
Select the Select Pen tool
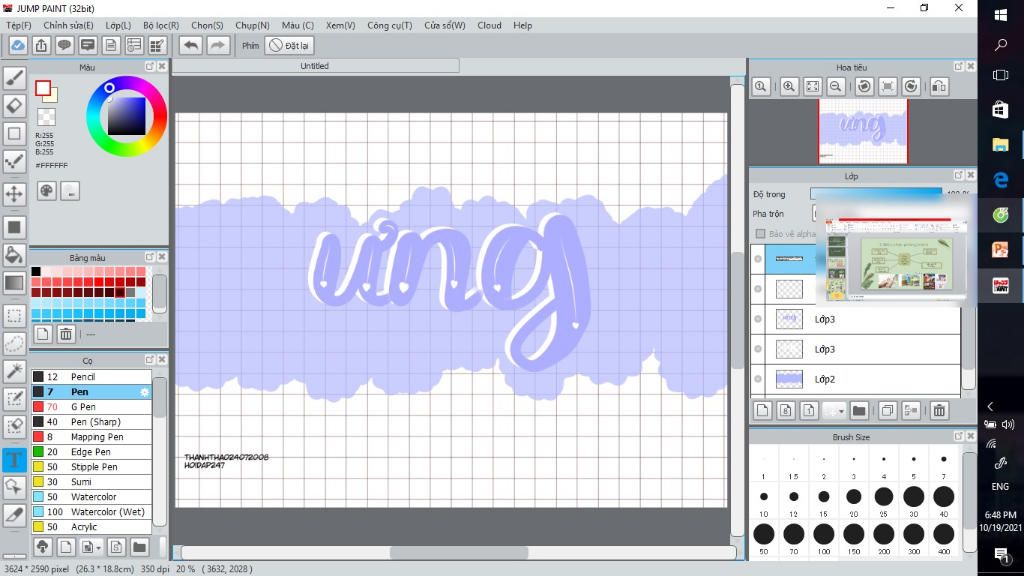click(14, 399)
